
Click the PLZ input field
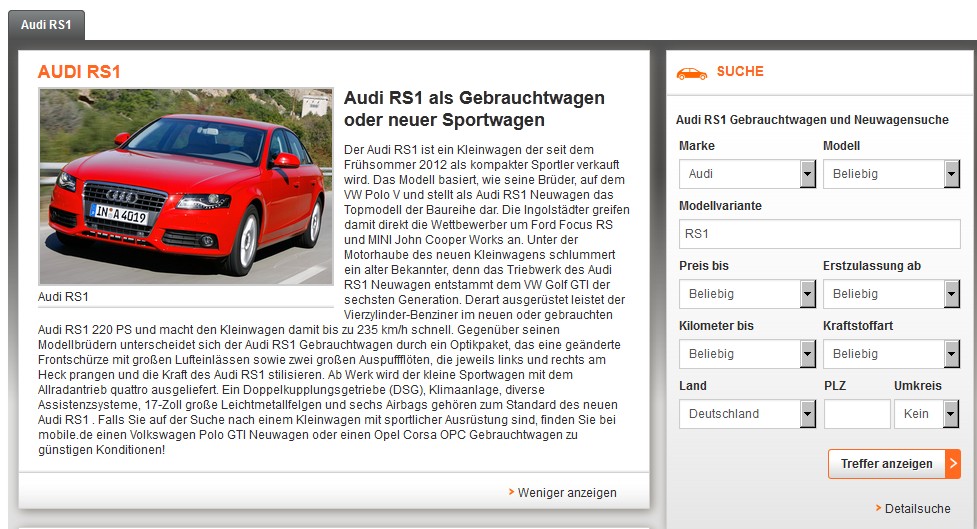click(856, 414)
